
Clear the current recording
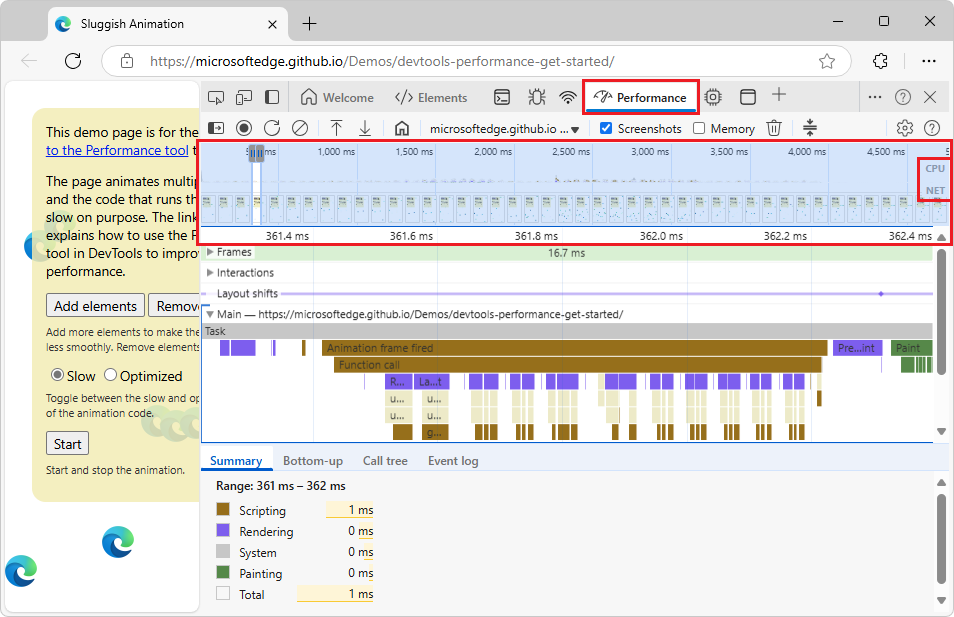point(302,128)
